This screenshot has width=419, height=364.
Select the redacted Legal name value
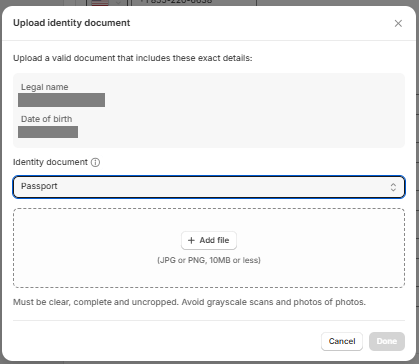61,100
